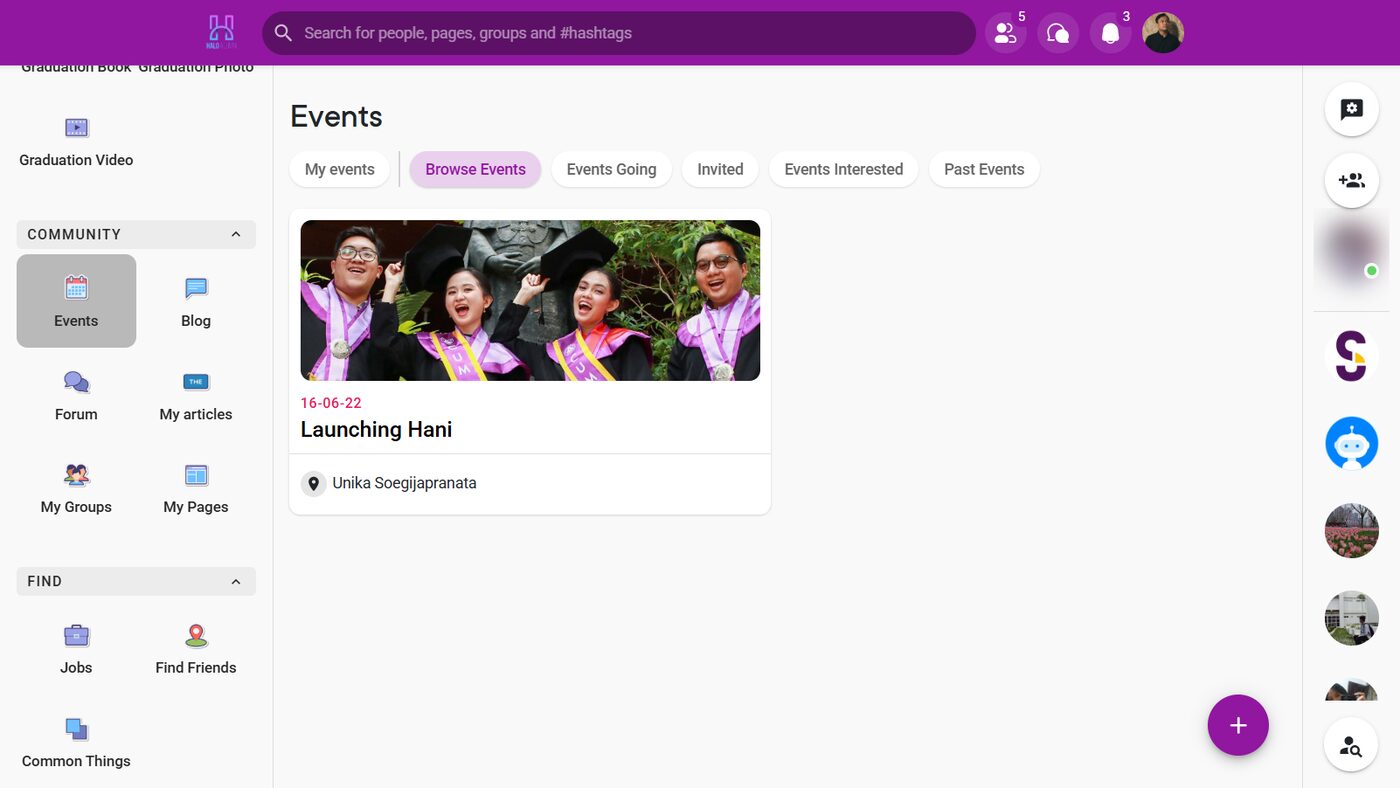Open friend requests icon with badge 5
Screen dimensions: 1400x788
click(x=1006, y=33)
